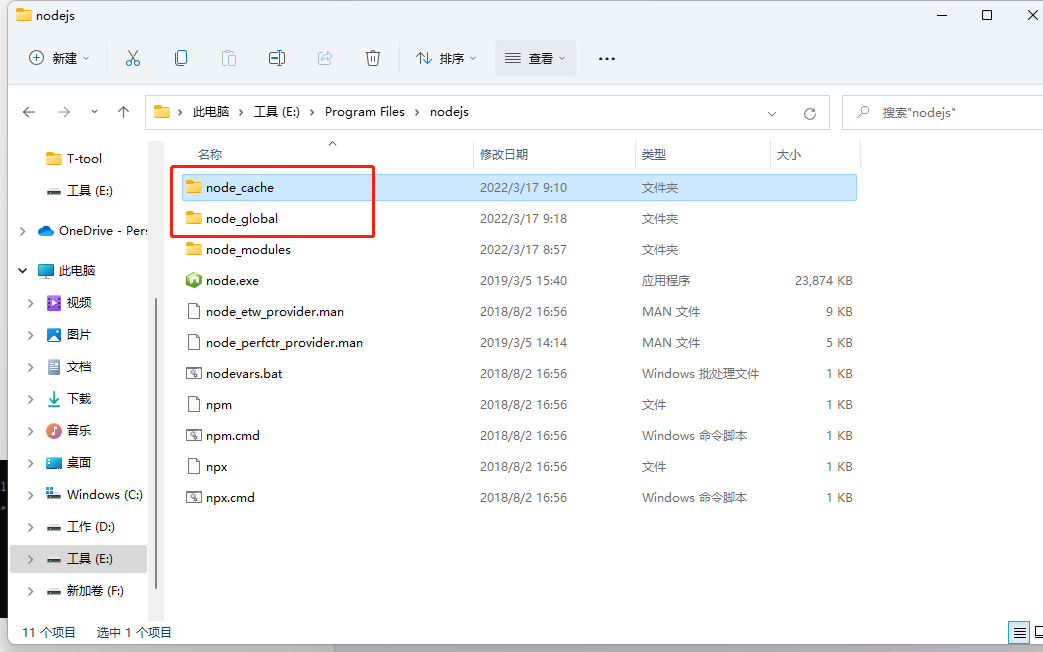1043x652 pixels.
Task: Sort by the 类型 Type column header
Action: (x=654, y=154)
